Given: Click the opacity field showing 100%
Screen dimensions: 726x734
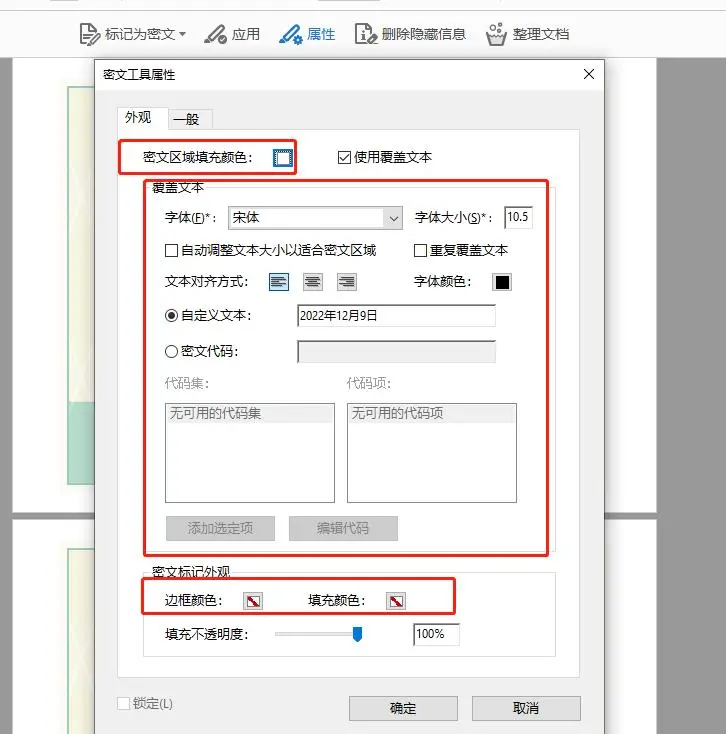Looking at the screenshot, I should 436,634.
